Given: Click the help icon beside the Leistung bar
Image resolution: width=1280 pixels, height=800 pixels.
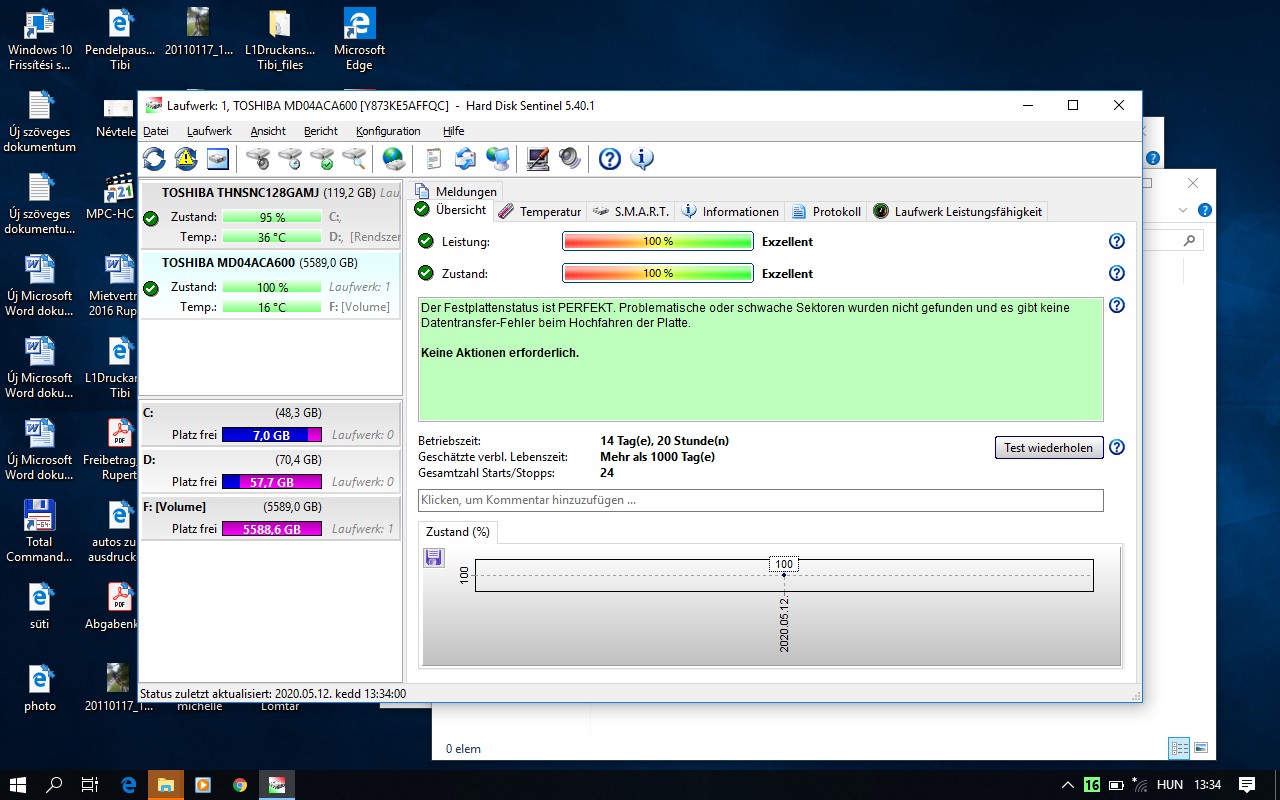Looking at the screenshot, I should pyautogui.click(x=1117, y=241).
